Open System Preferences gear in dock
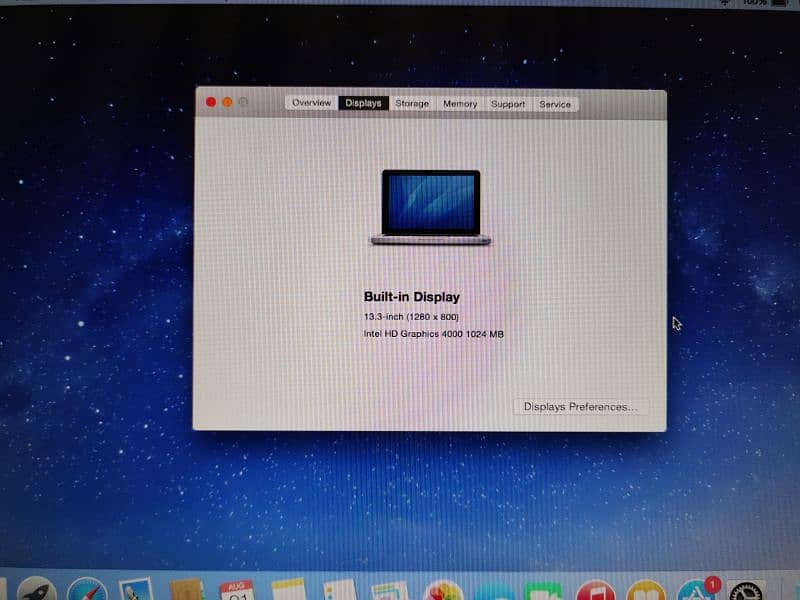Screen dimensions: 800x600 point(745,590)
